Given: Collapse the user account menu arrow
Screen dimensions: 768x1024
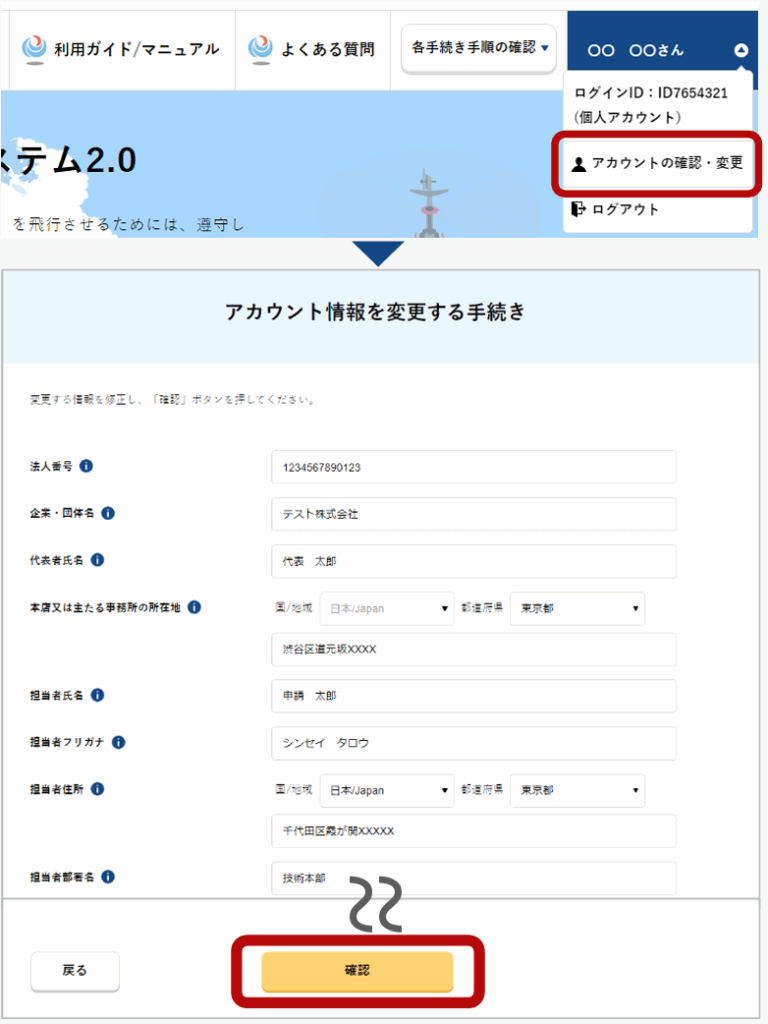Looking at the screenshot, I should [x=740, y=50].
